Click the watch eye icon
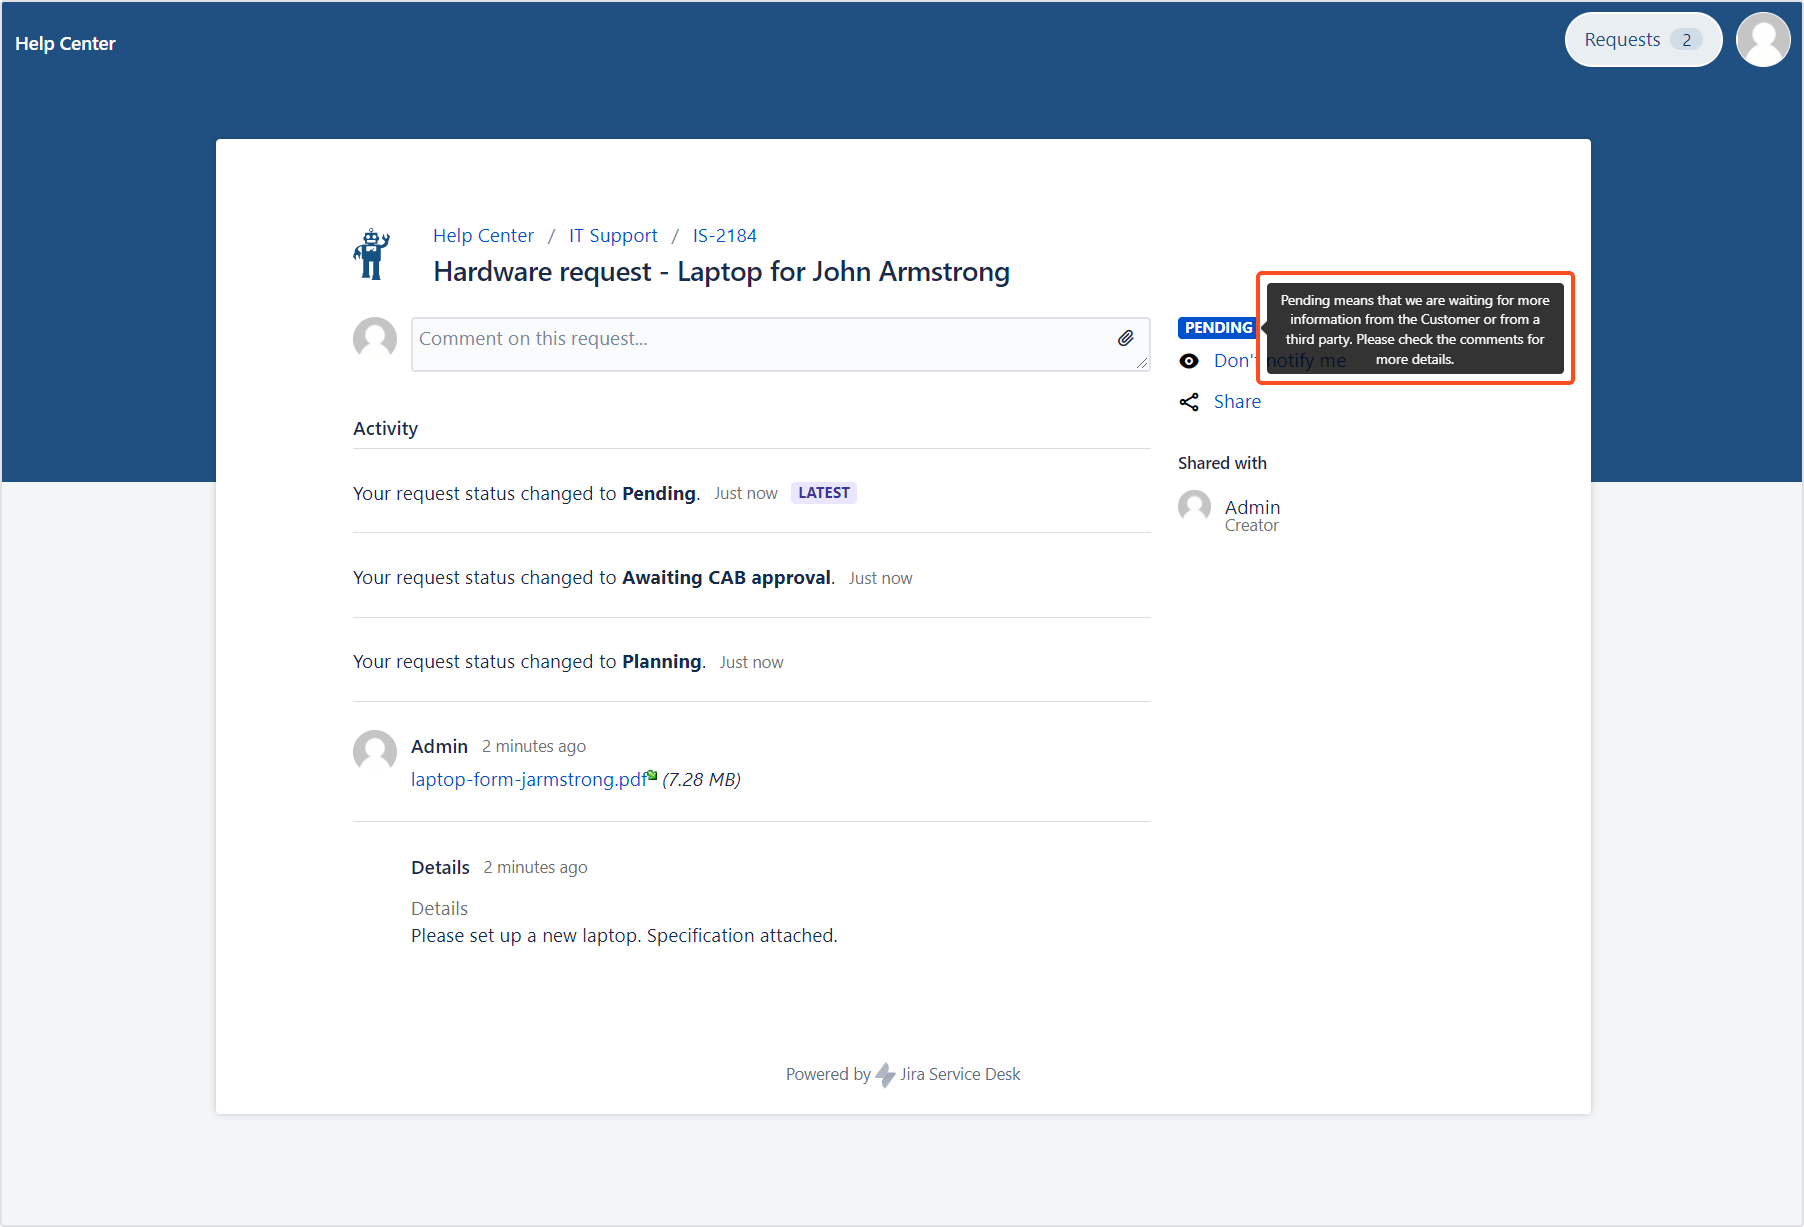The height and width of the screenshot is (1227, 1804). pos(1189,360)
